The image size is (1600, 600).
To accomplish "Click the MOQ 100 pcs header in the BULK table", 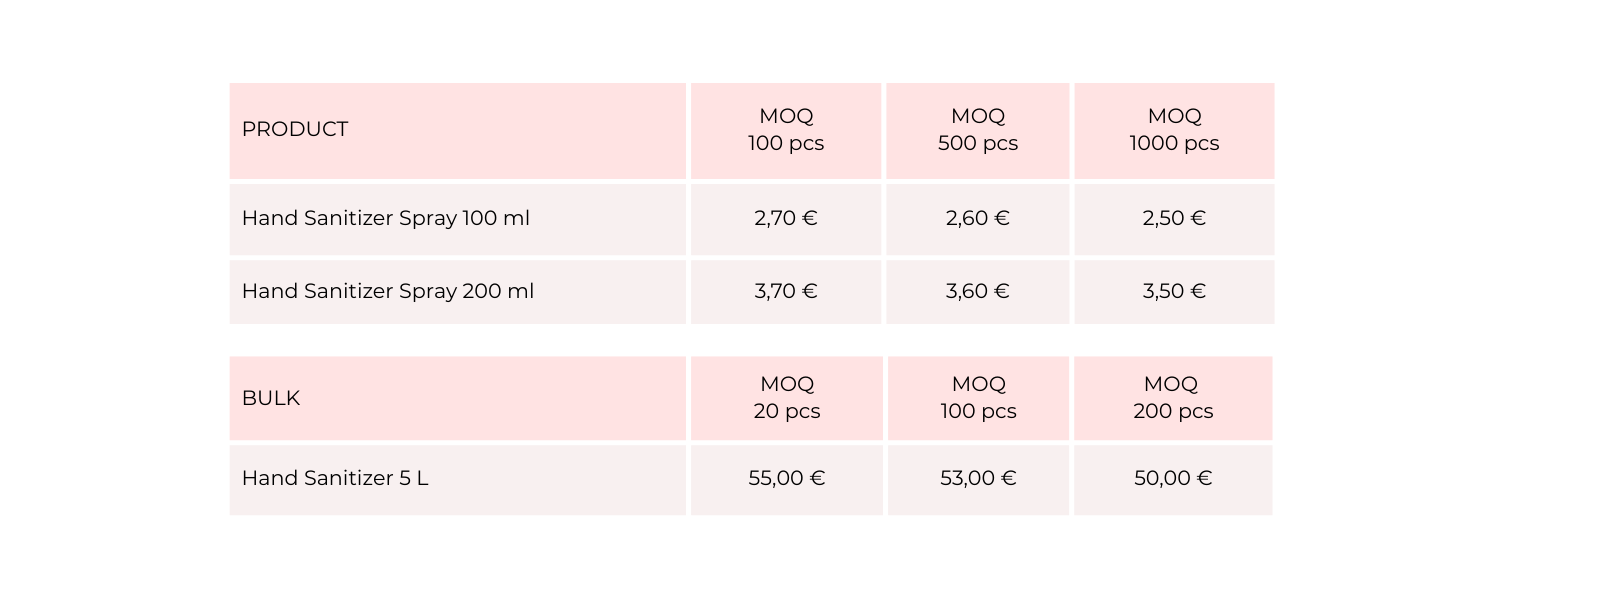I will coord(978,398).
